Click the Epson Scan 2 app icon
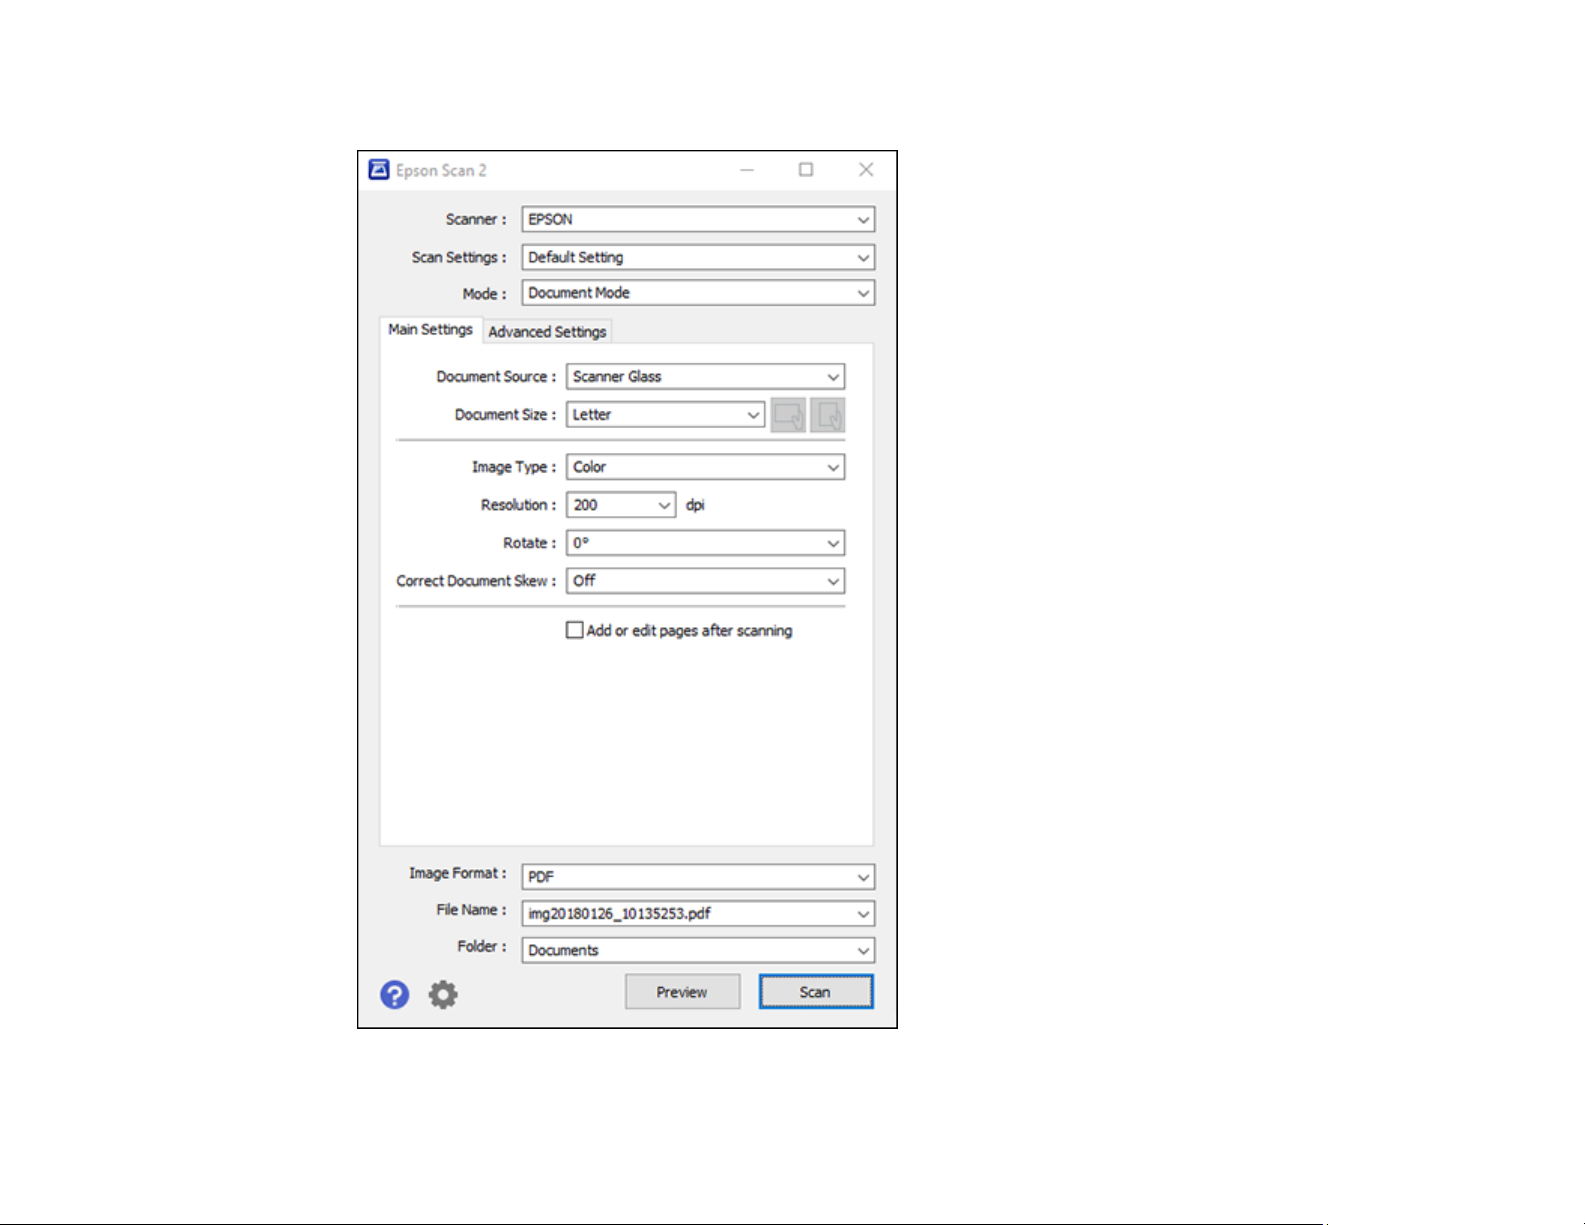 (378, 170)
